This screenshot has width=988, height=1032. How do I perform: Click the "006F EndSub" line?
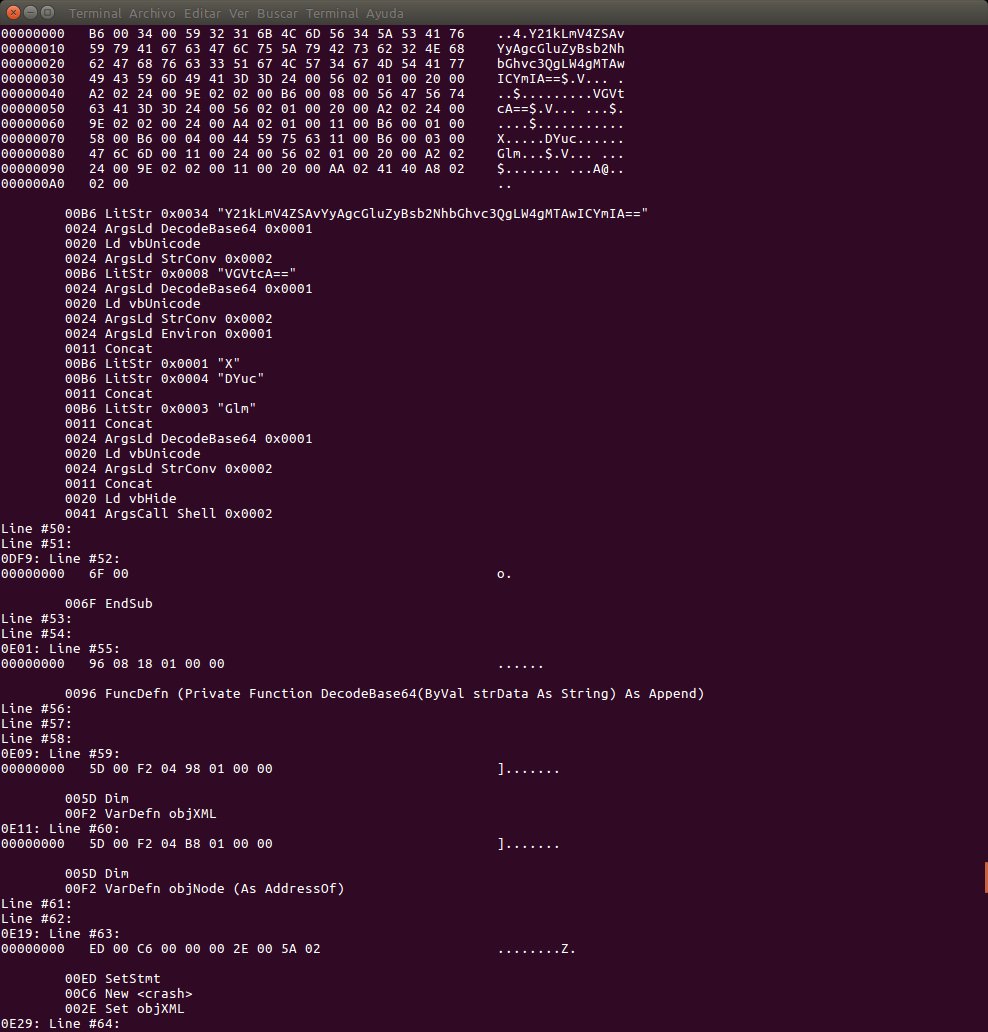pyautogui.click(x=109, y=604)
